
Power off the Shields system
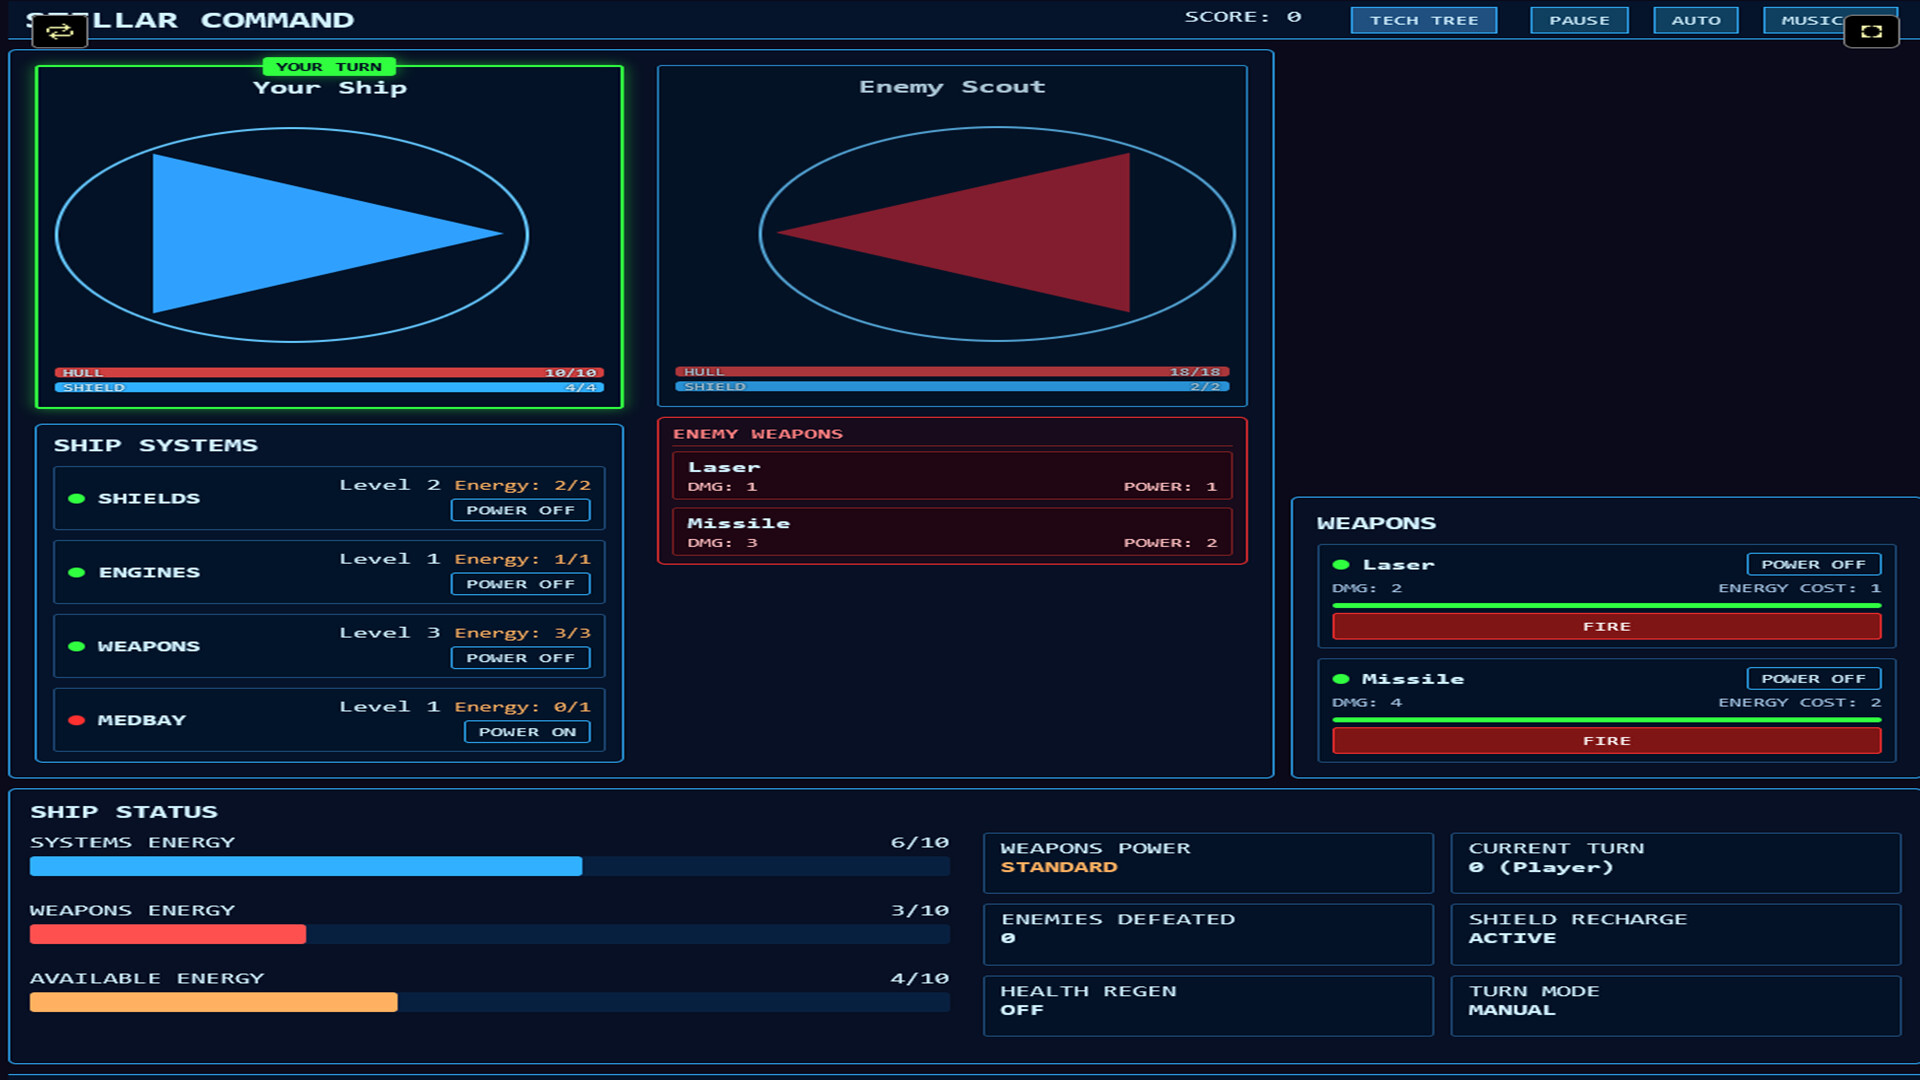[520, 510]
